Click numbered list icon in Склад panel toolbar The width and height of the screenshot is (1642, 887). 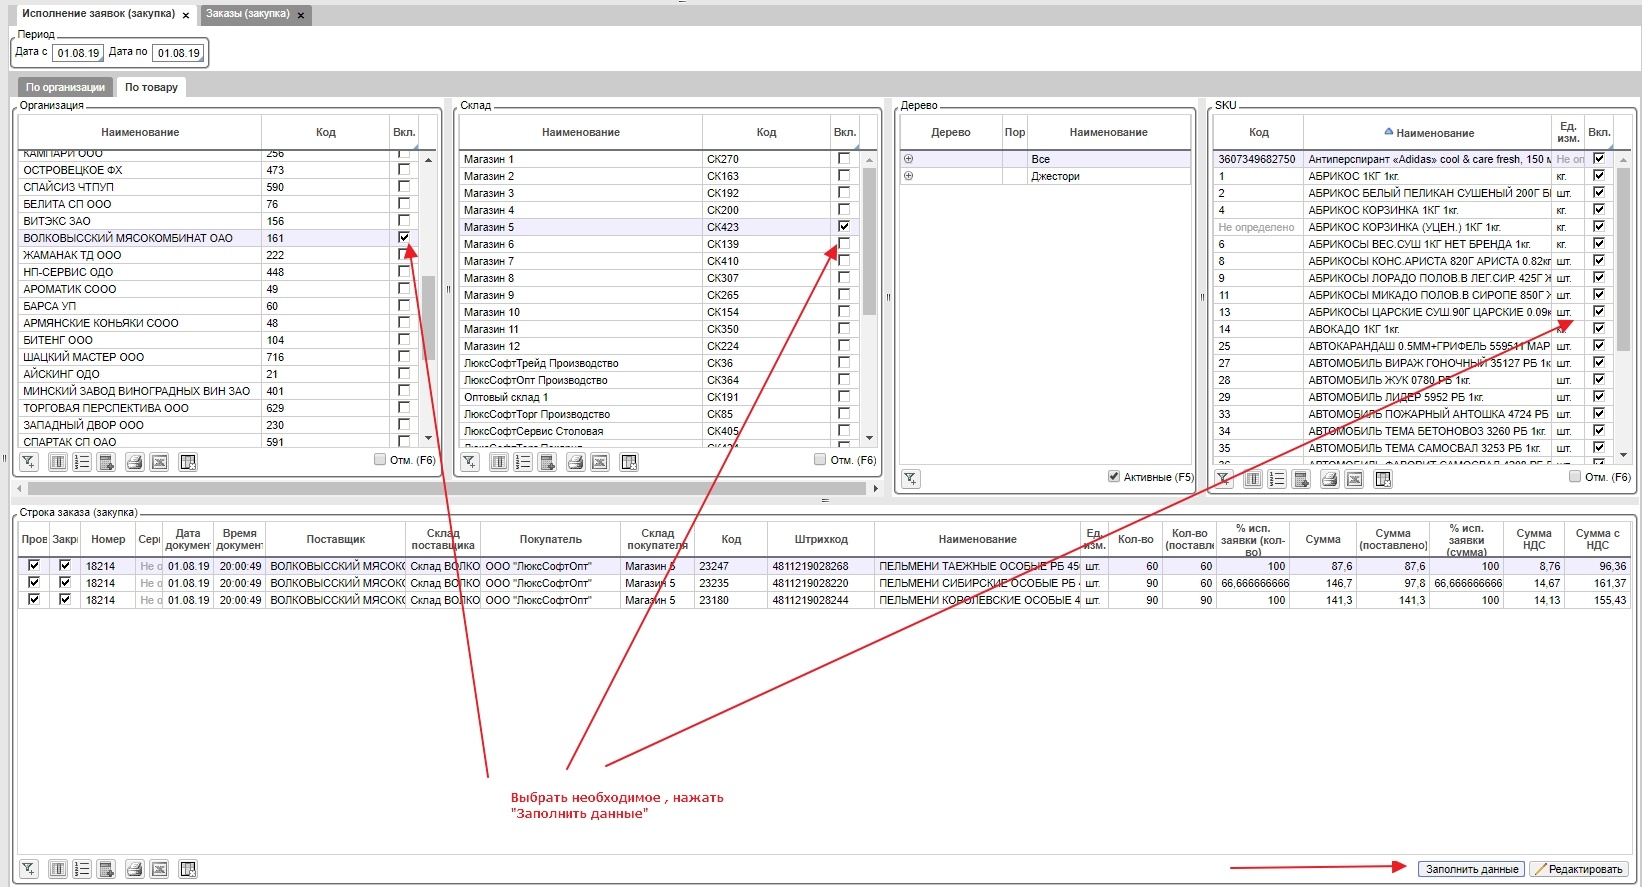coord(523,462)
